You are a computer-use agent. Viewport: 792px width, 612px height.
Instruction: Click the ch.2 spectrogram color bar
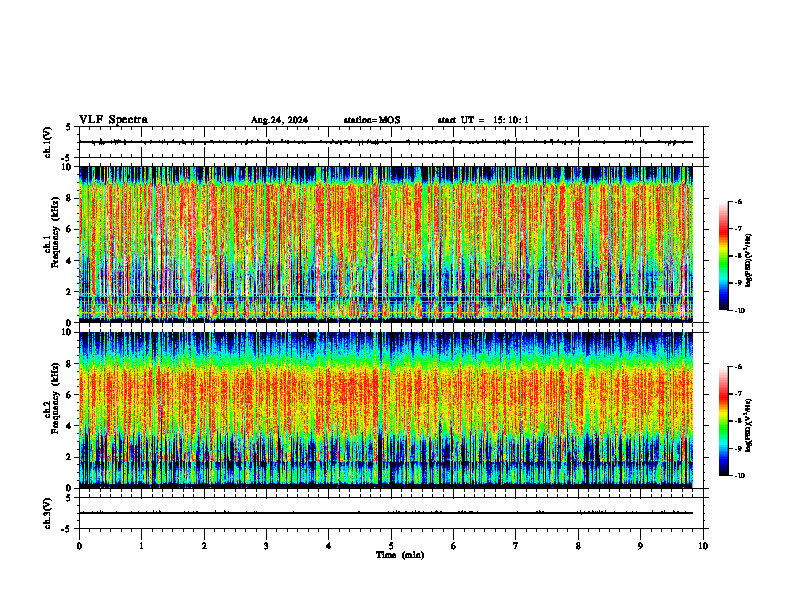(723, 421)
